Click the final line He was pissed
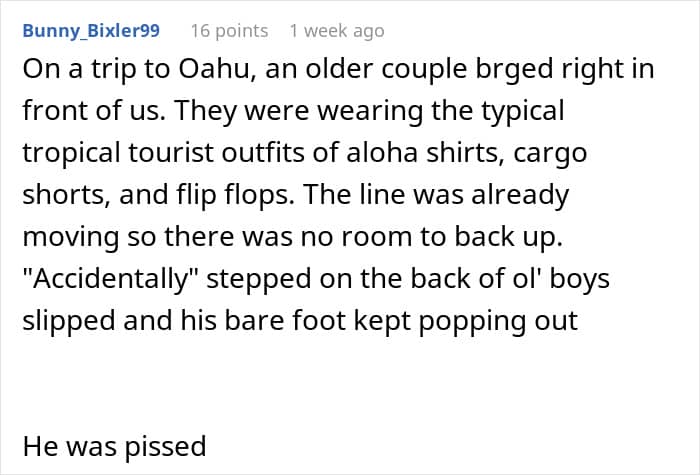The image size is (700, 475). coord(114,446)
